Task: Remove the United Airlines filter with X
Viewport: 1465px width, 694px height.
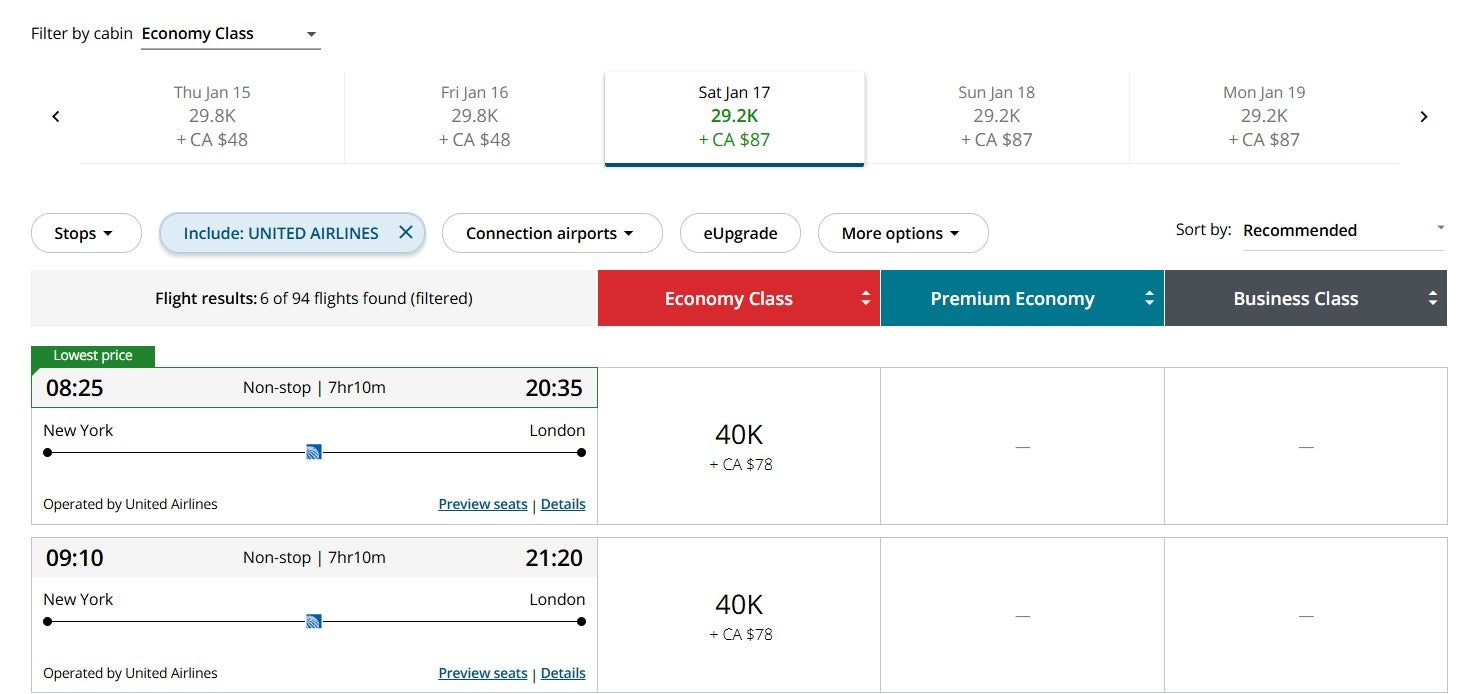Action: [x=405, y=232]
